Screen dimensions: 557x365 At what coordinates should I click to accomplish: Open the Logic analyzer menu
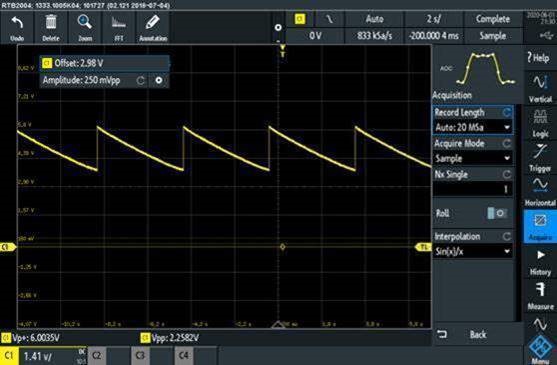click(540, 123)
